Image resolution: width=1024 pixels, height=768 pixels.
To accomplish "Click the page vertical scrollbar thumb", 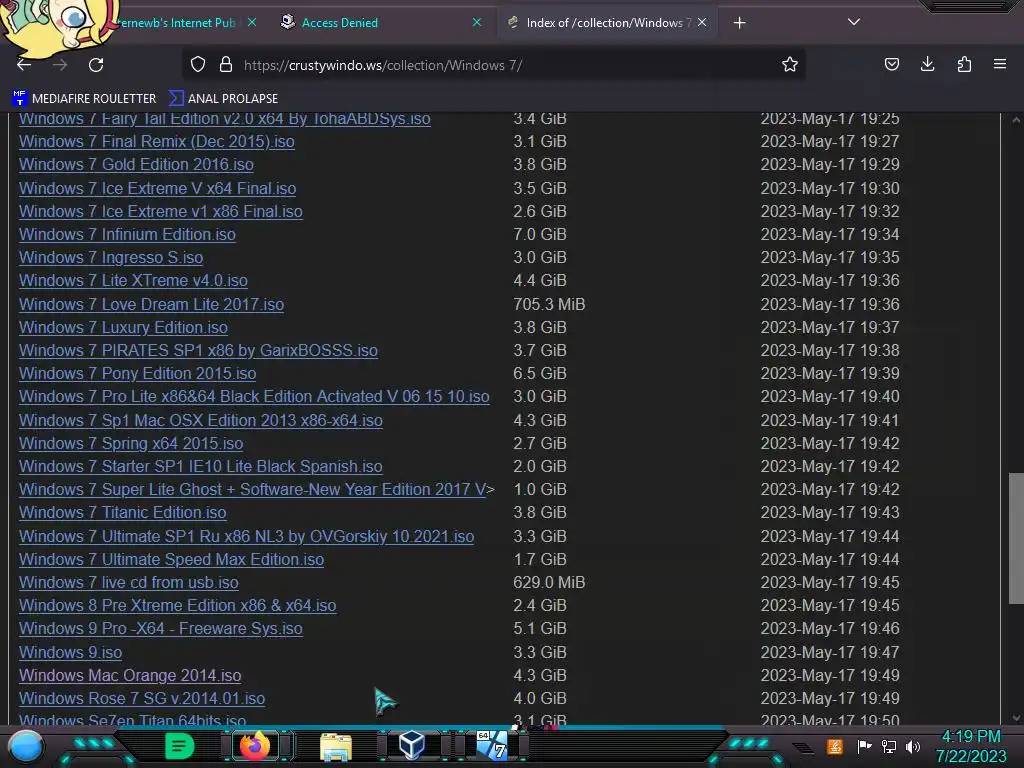I will pos(1016,538).
